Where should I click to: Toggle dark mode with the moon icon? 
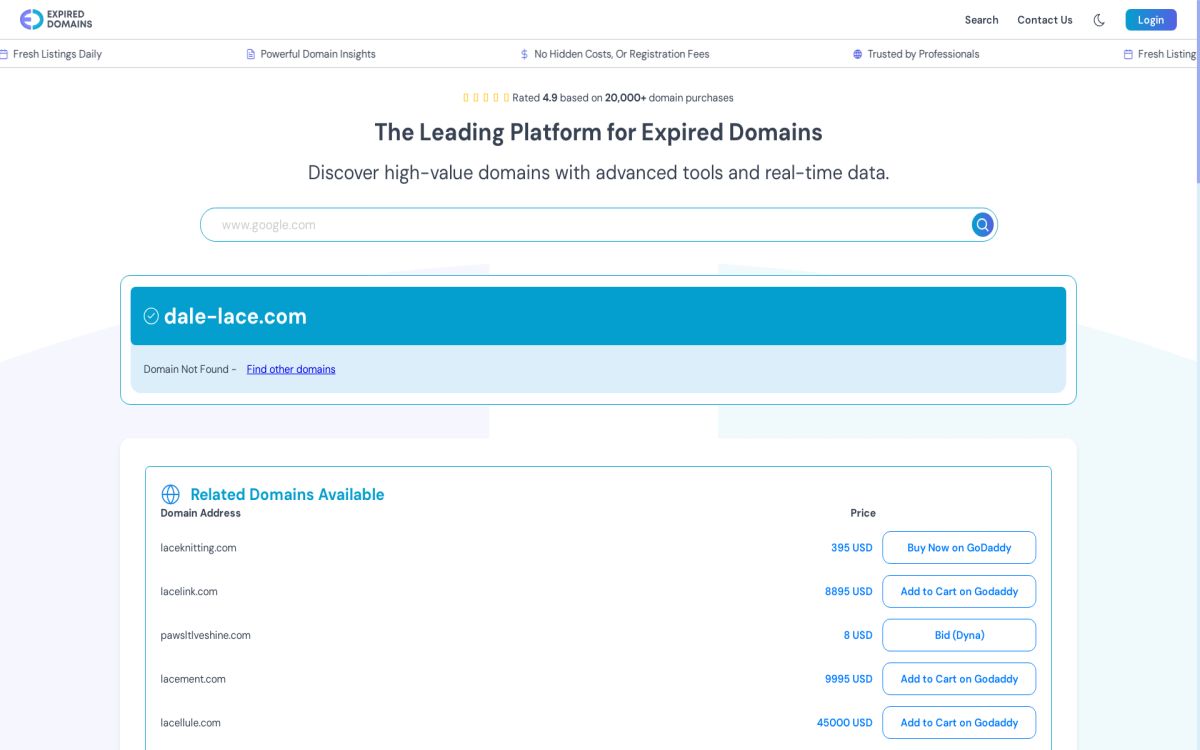[1099, 19]
